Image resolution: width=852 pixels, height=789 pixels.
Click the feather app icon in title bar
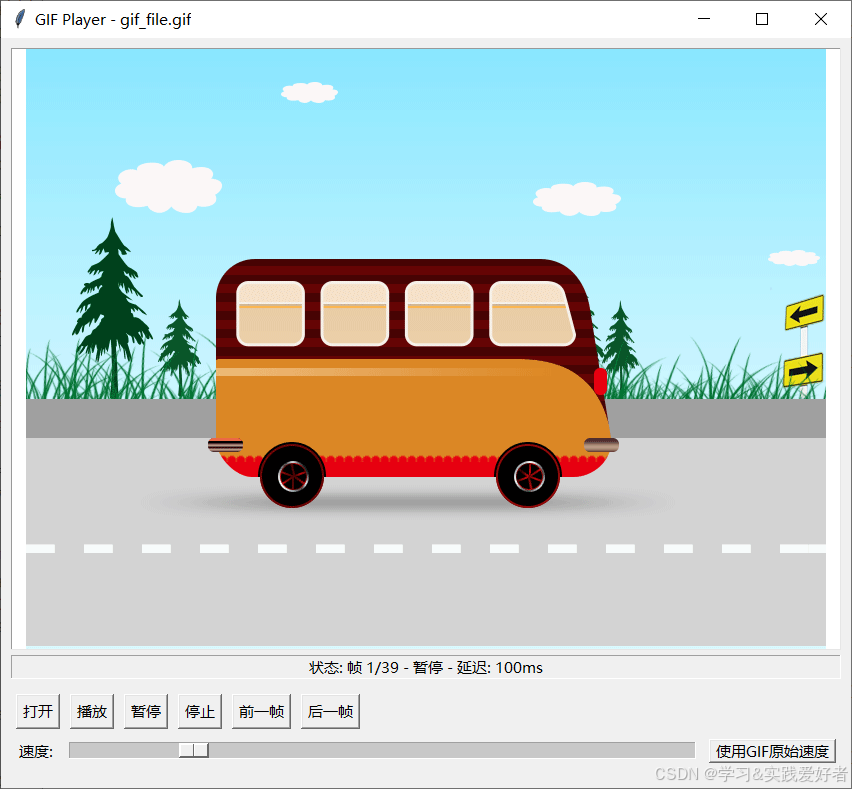[x=20, y=19]
